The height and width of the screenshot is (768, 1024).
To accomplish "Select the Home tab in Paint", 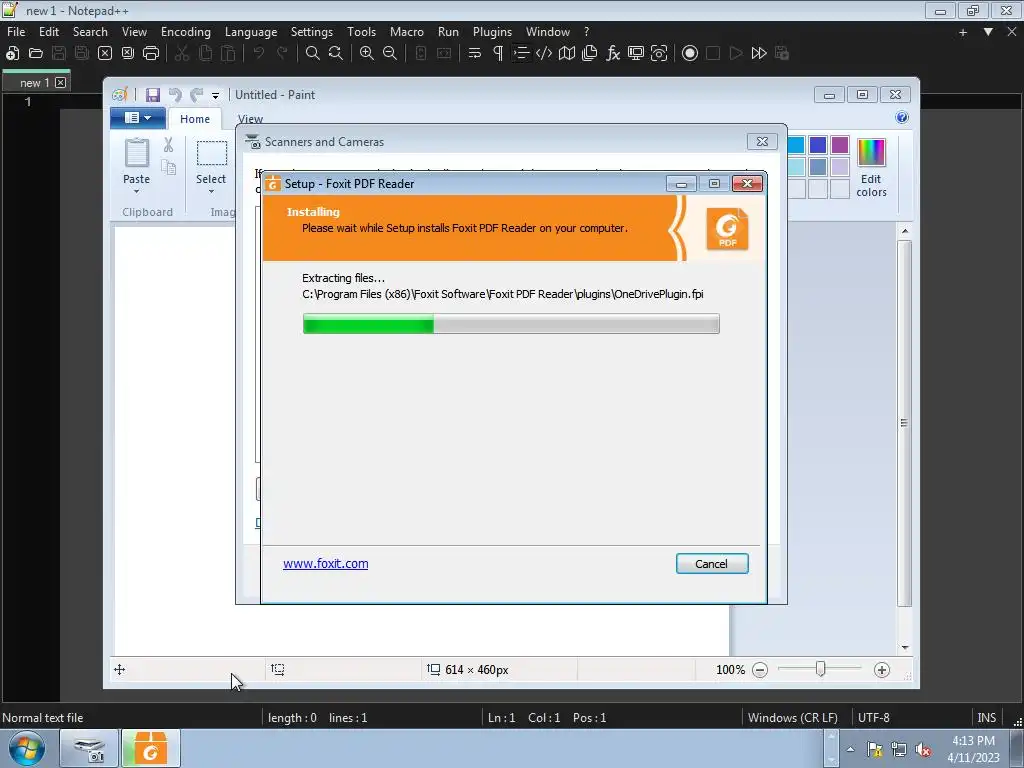I will (195, 119).
